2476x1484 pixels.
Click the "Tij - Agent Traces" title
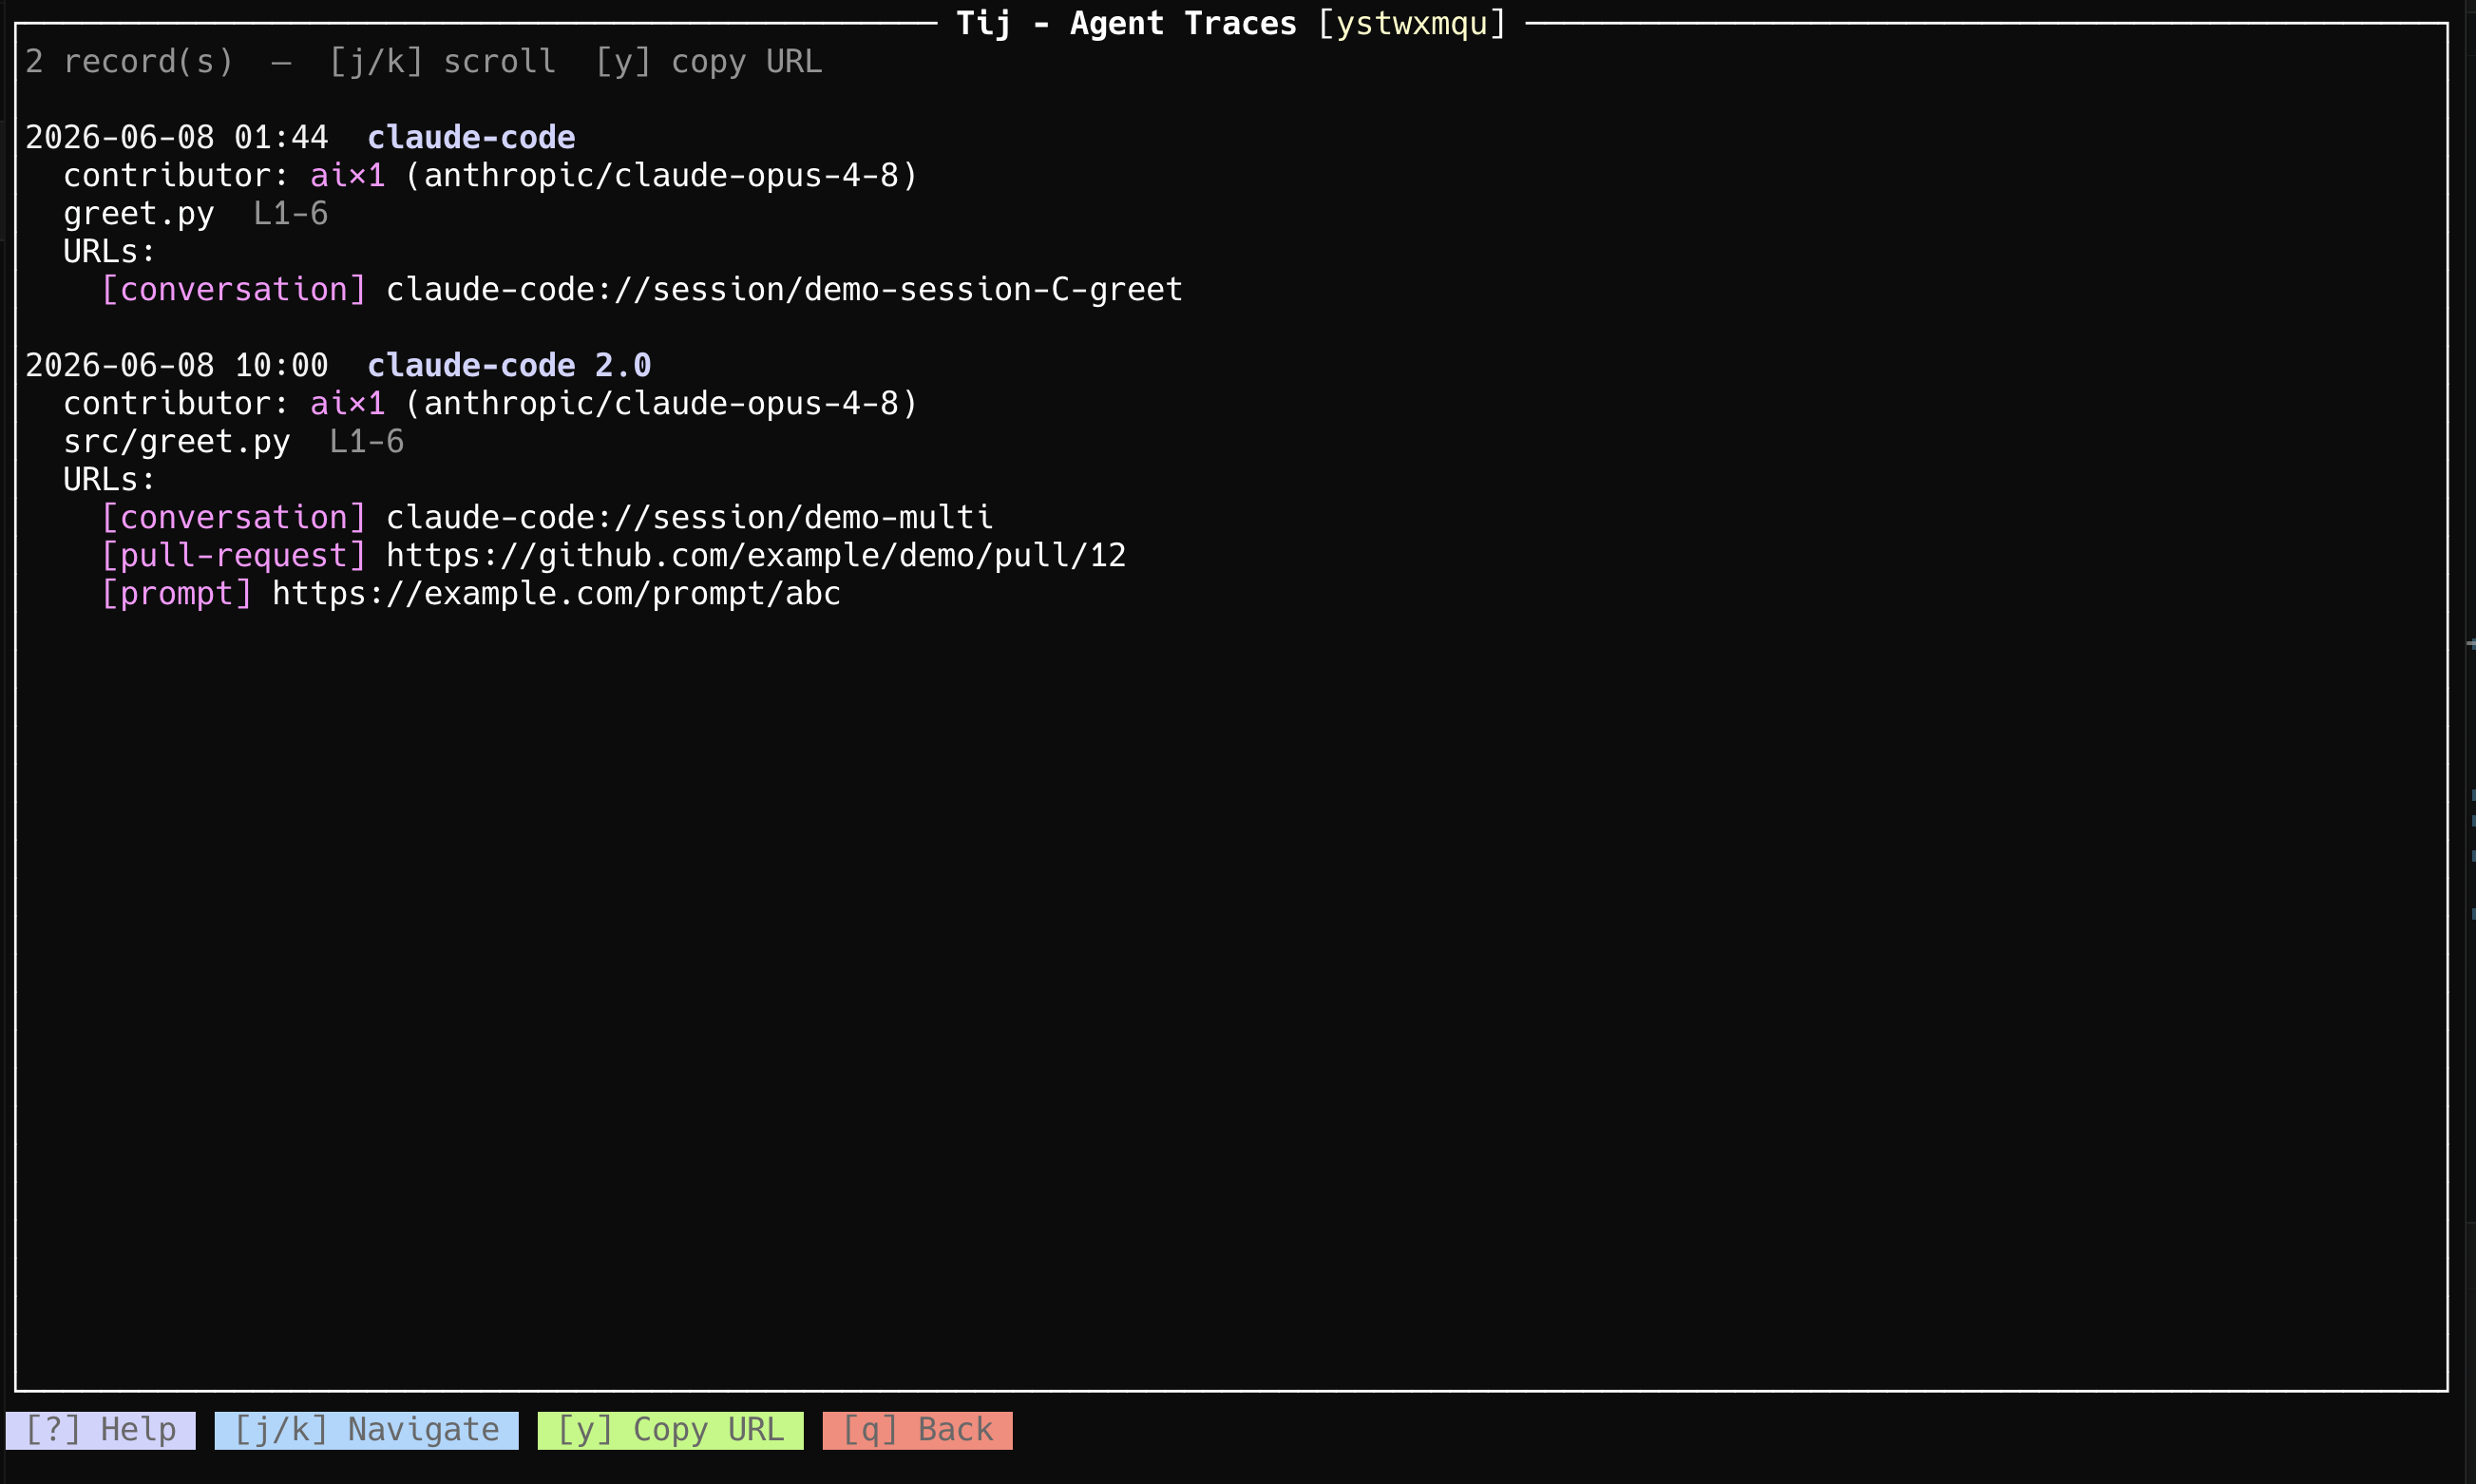click(x=1126, y=24)
